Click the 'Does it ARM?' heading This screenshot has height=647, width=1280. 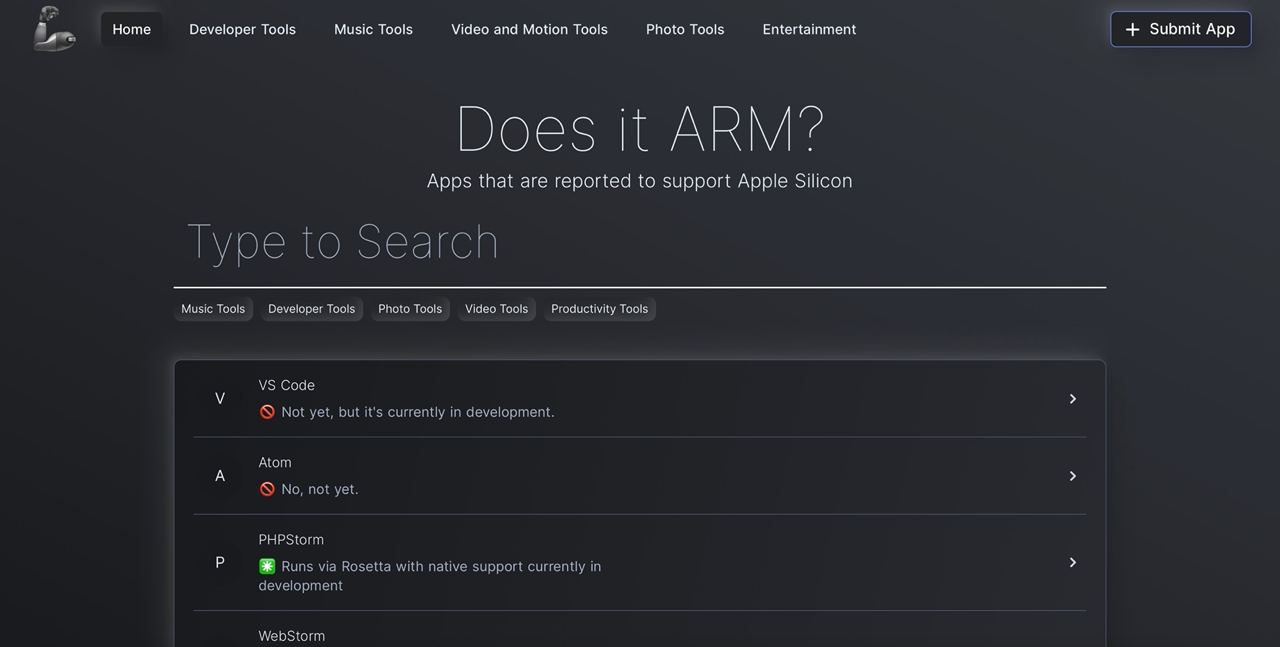(x=640, y=129)
